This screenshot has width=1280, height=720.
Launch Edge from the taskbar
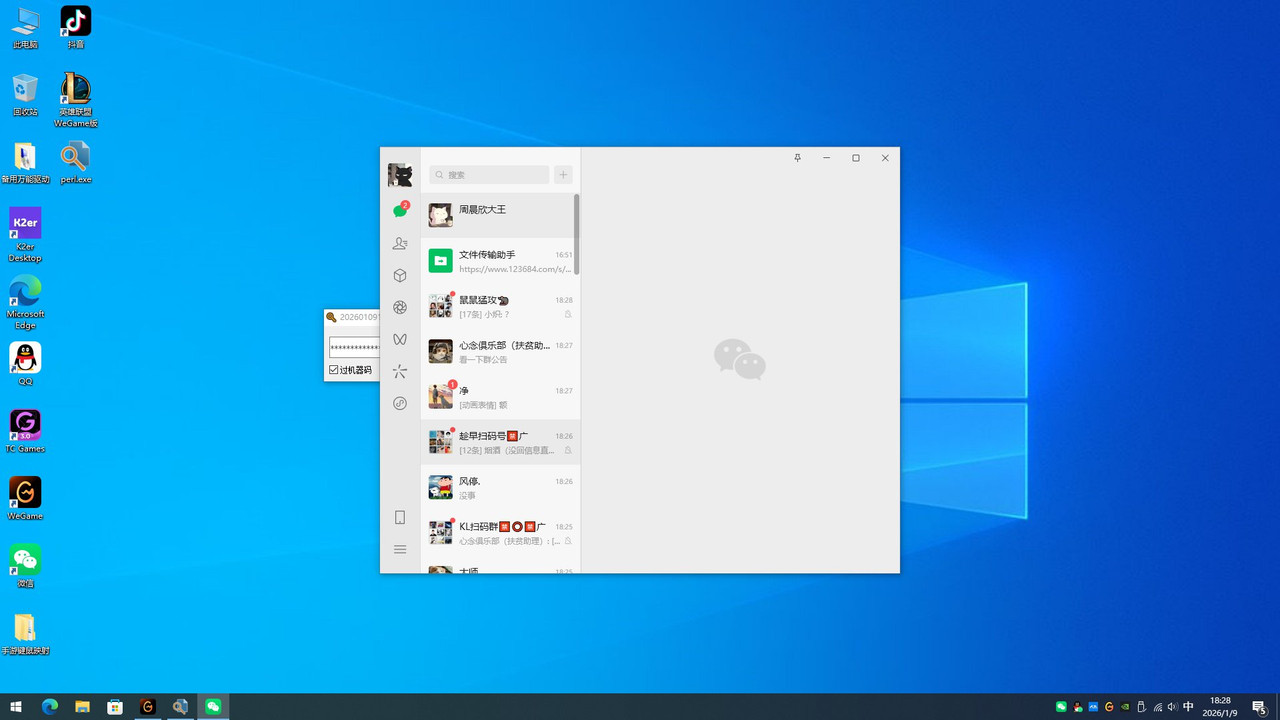(x=50, y=707)
